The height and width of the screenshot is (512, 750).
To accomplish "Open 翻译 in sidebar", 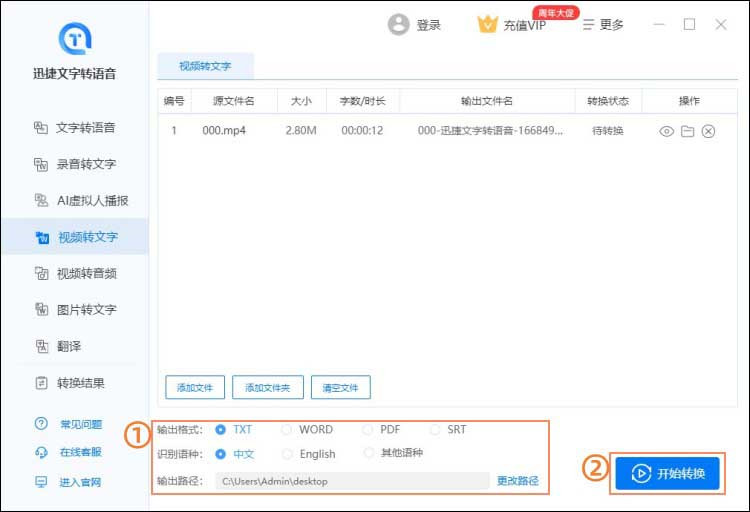I will pyautogui.click(x=75, y=346).
